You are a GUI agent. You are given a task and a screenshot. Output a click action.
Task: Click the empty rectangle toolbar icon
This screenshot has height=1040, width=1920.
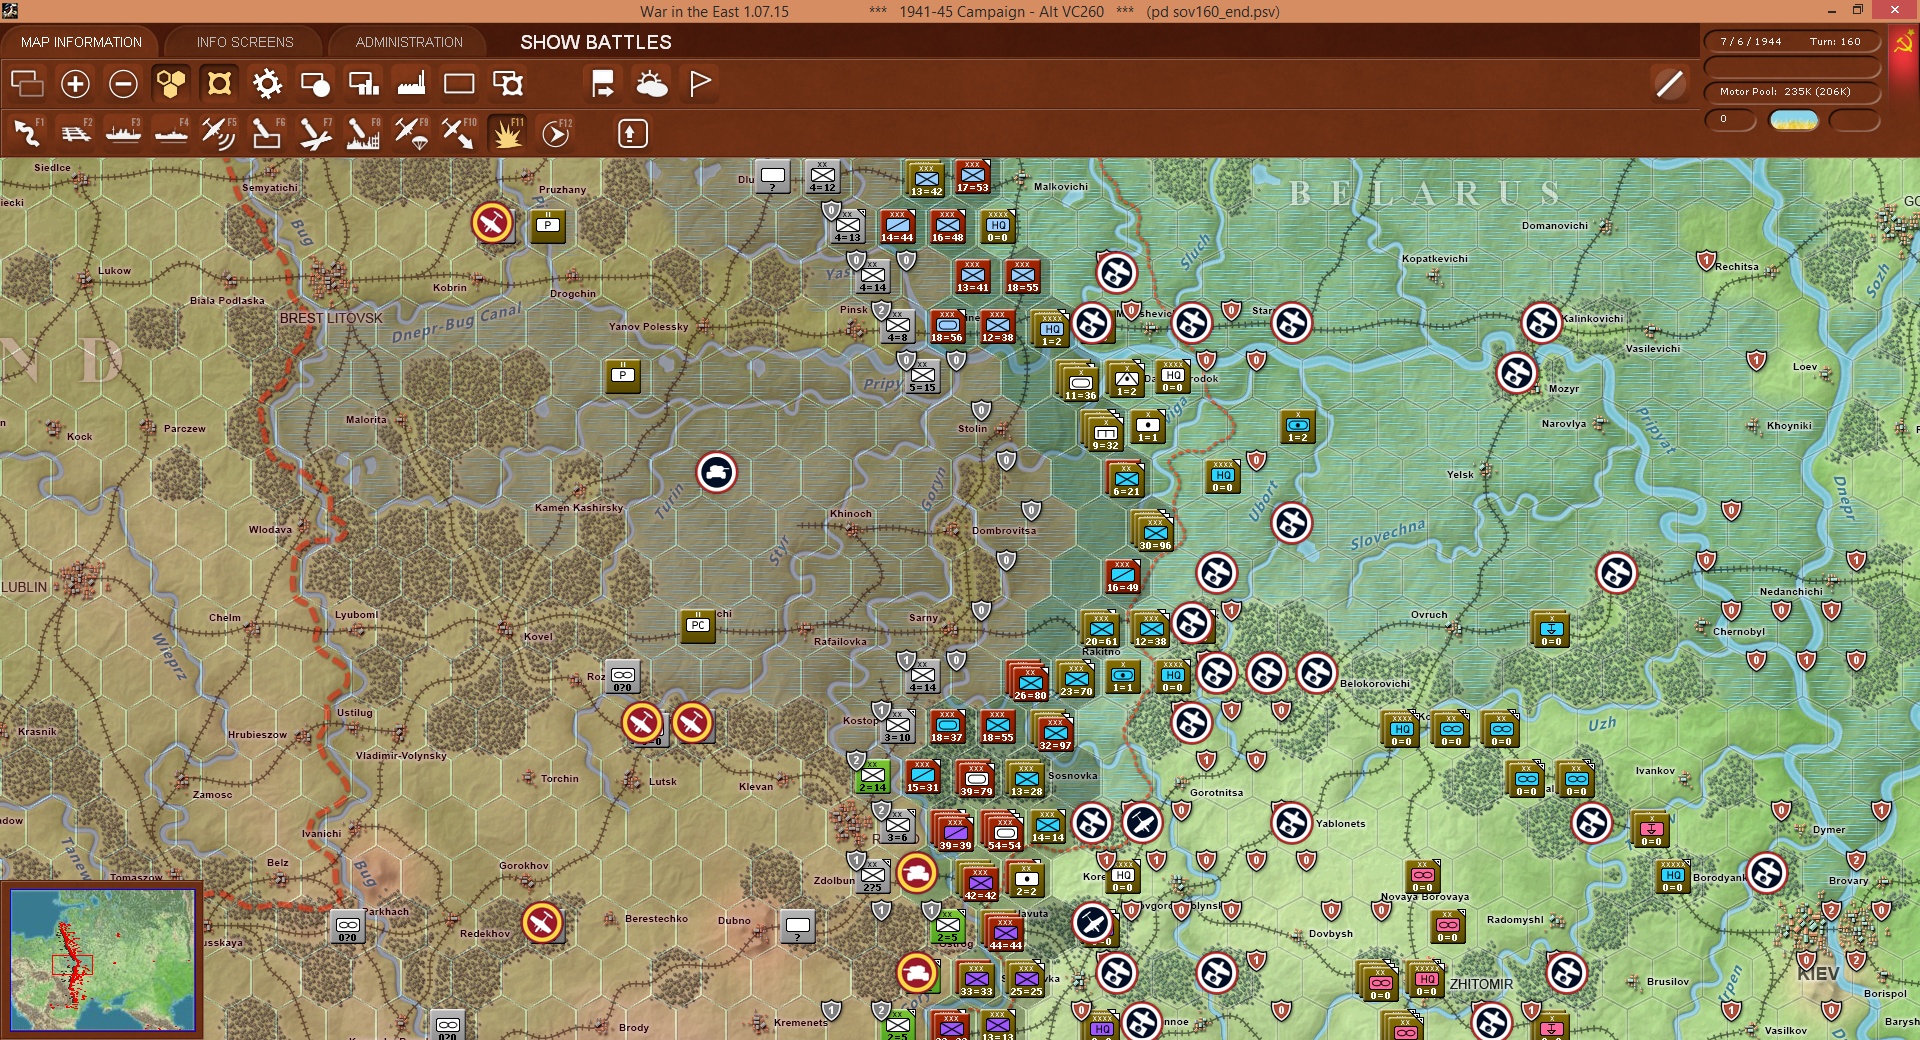(x=459, y=84)
